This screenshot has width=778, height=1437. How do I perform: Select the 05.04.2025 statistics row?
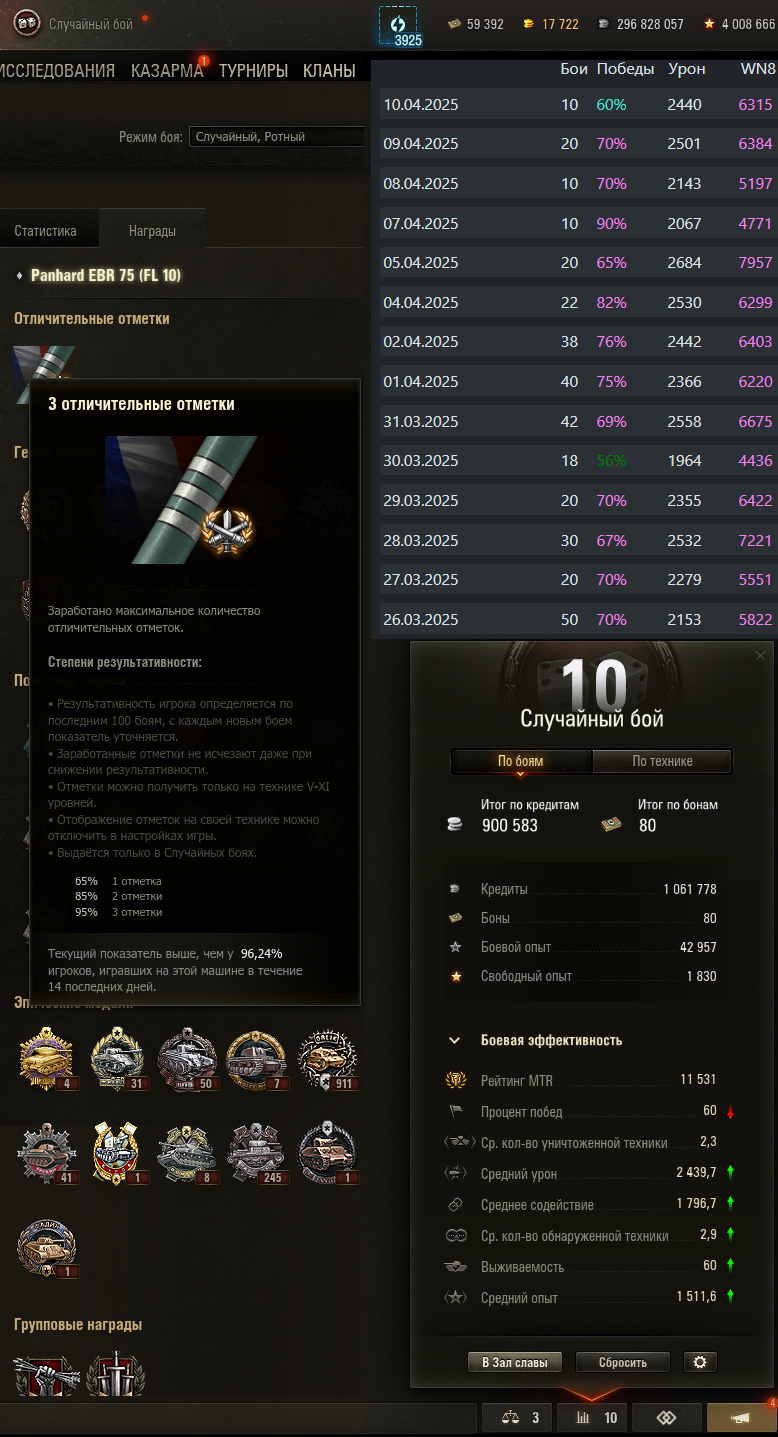tap(578, 263)
